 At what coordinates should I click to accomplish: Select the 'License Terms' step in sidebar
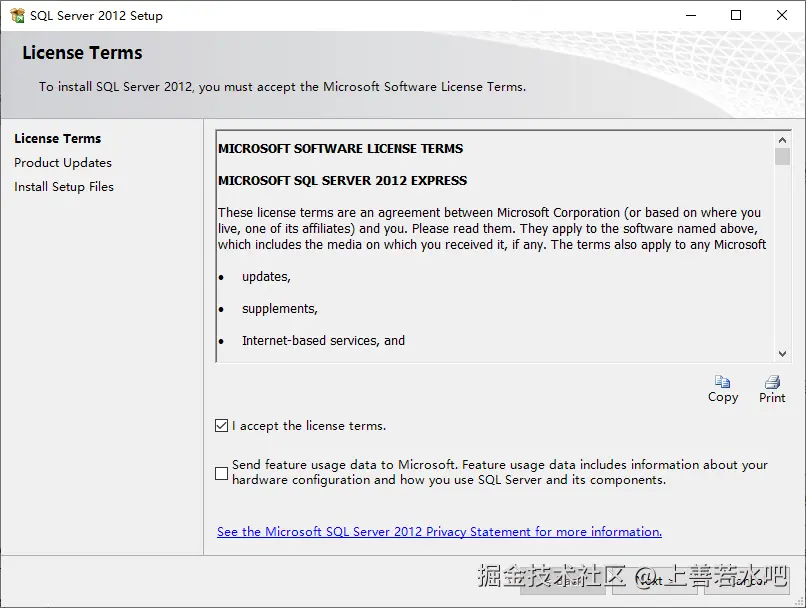[58, 138]
